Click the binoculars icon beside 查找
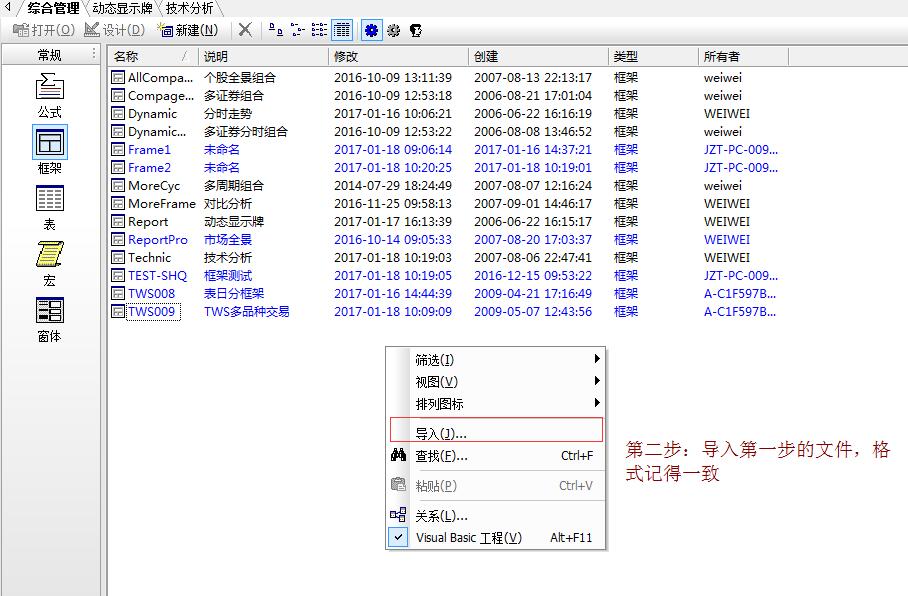 (x=398, y=455)
